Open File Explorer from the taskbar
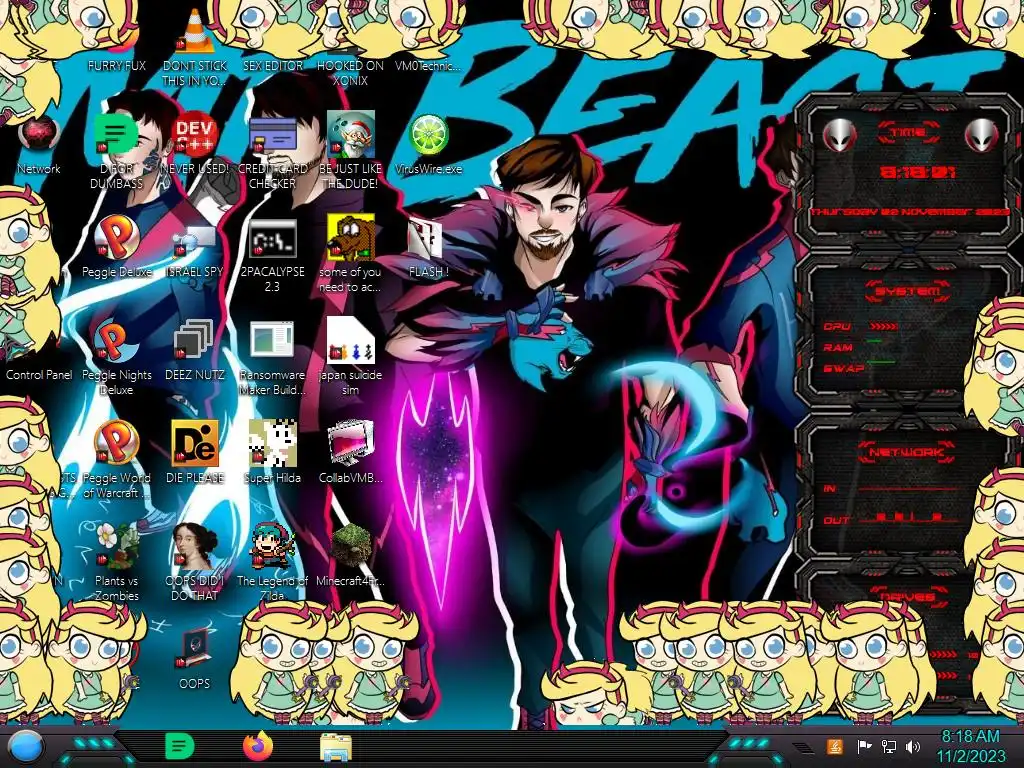1024x768 pixels. [336, 748]
